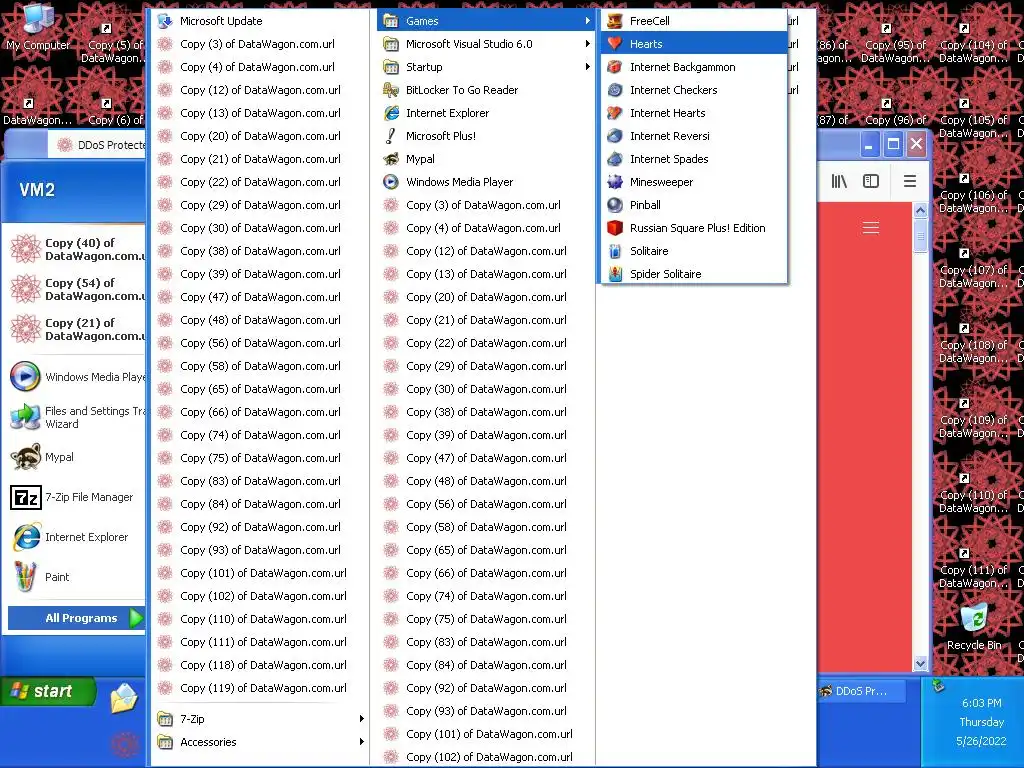Screen dimensions: 1024x768
Task: Open the Spider Solitaire icon
Action: (x=615, y=274)
